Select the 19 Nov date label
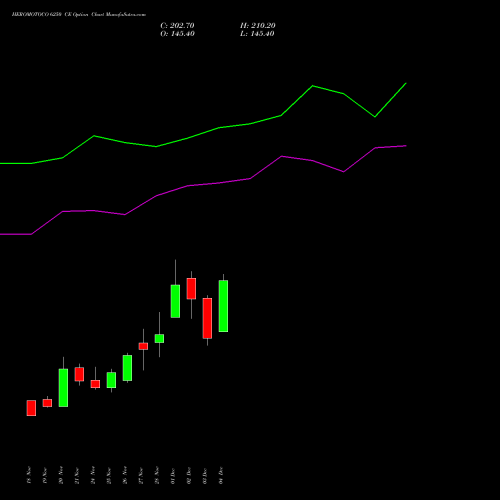Screen dimensions: 500x500 [45, 475]
